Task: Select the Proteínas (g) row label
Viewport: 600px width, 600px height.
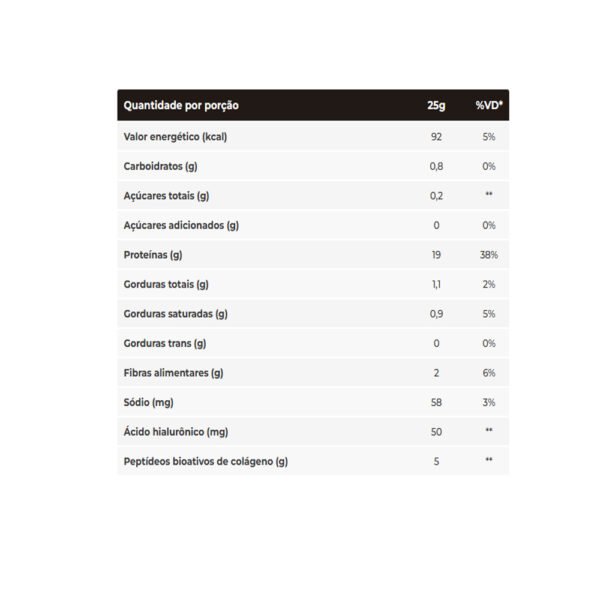Action: 153,255
